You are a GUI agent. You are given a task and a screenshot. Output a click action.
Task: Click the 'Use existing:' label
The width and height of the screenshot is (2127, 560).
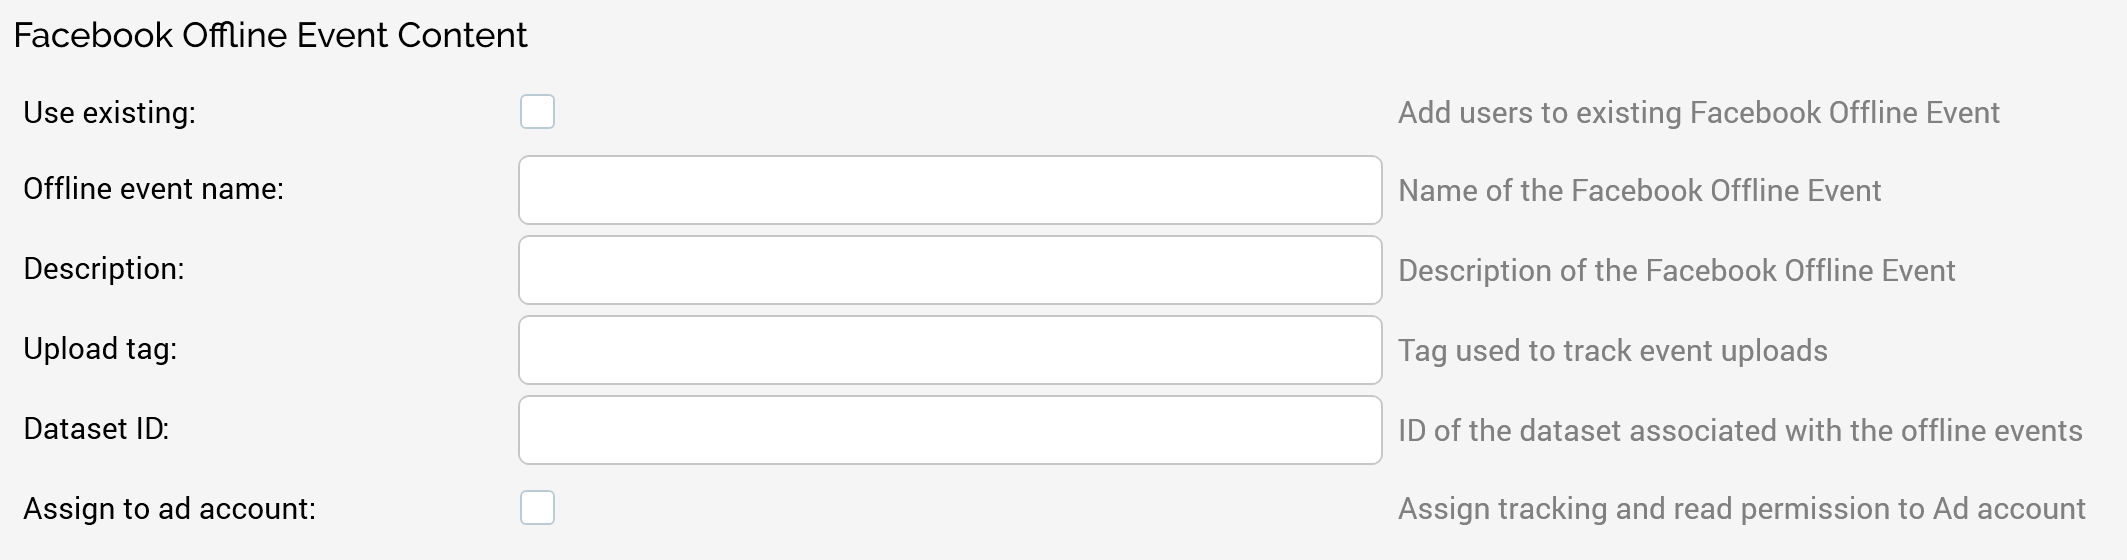point(109,113)
